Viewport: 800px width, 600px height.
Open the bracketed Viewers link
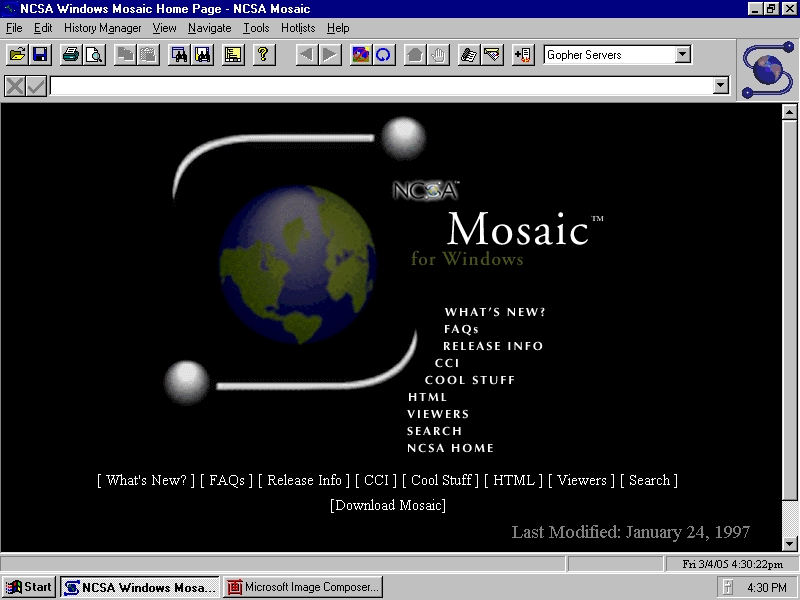(x=582, y=480)
